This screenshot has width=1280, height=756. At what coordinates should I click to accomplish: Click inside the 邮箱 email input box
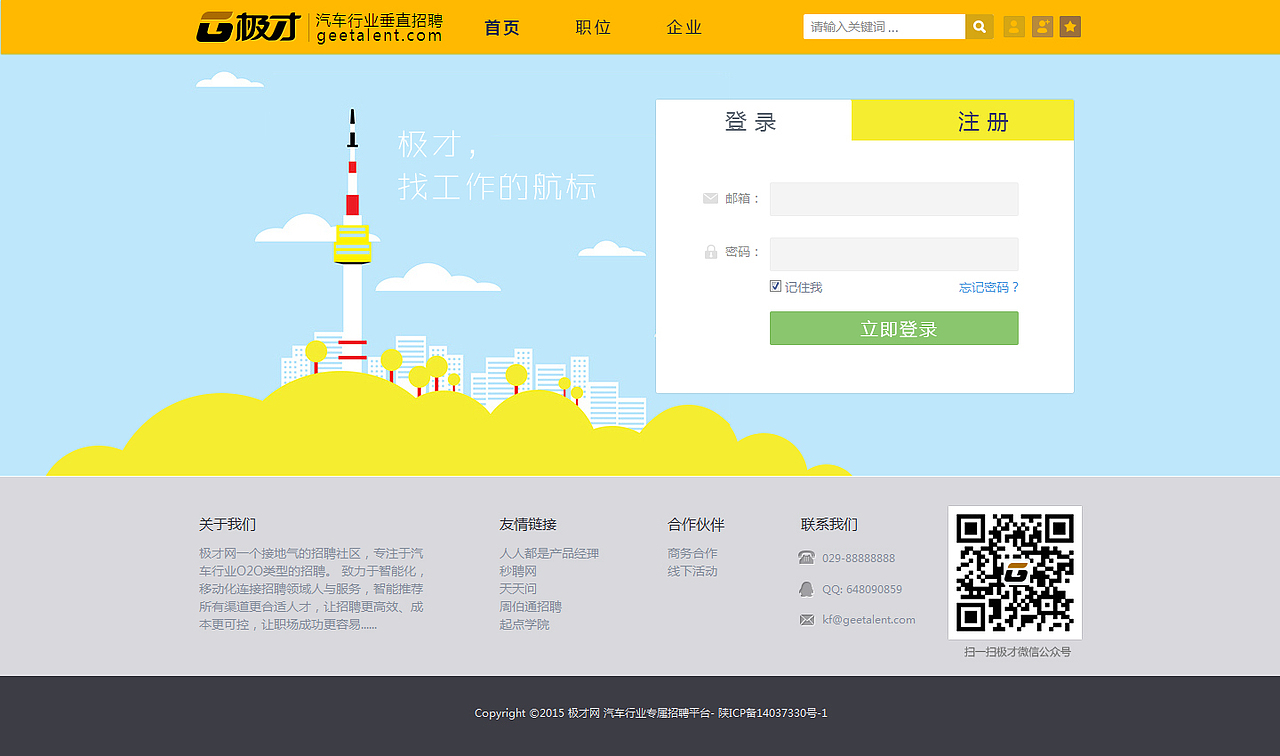click(x=893, y=198)
